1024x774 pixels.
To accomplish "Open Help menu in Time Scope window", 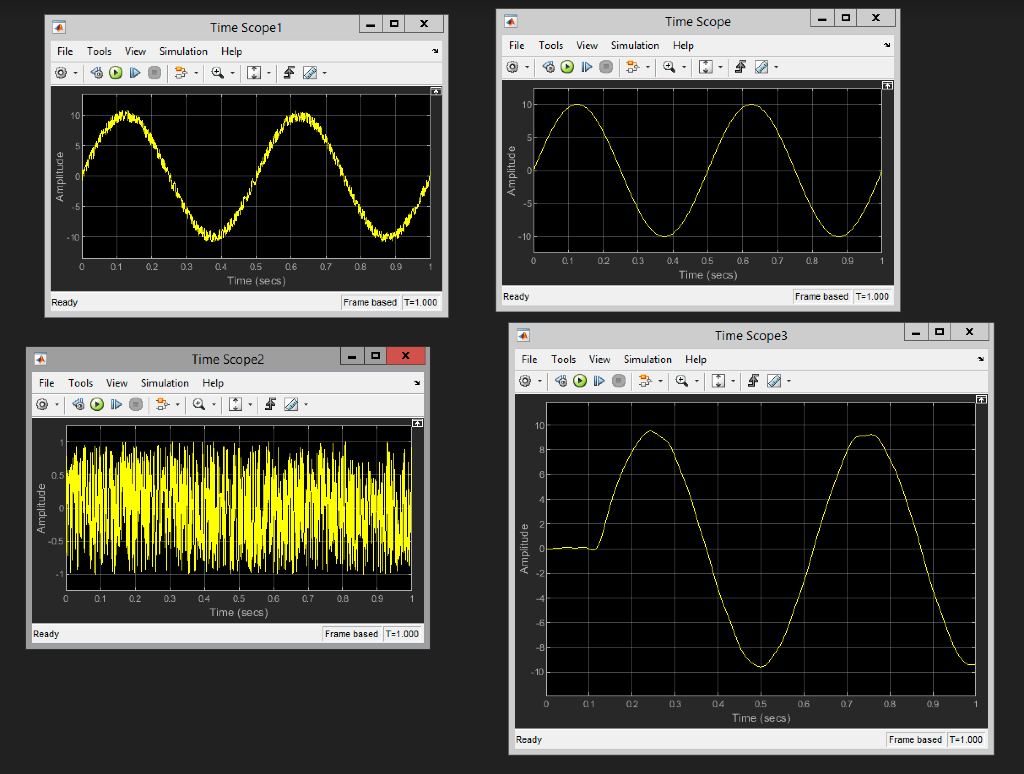I will (683, 46).
